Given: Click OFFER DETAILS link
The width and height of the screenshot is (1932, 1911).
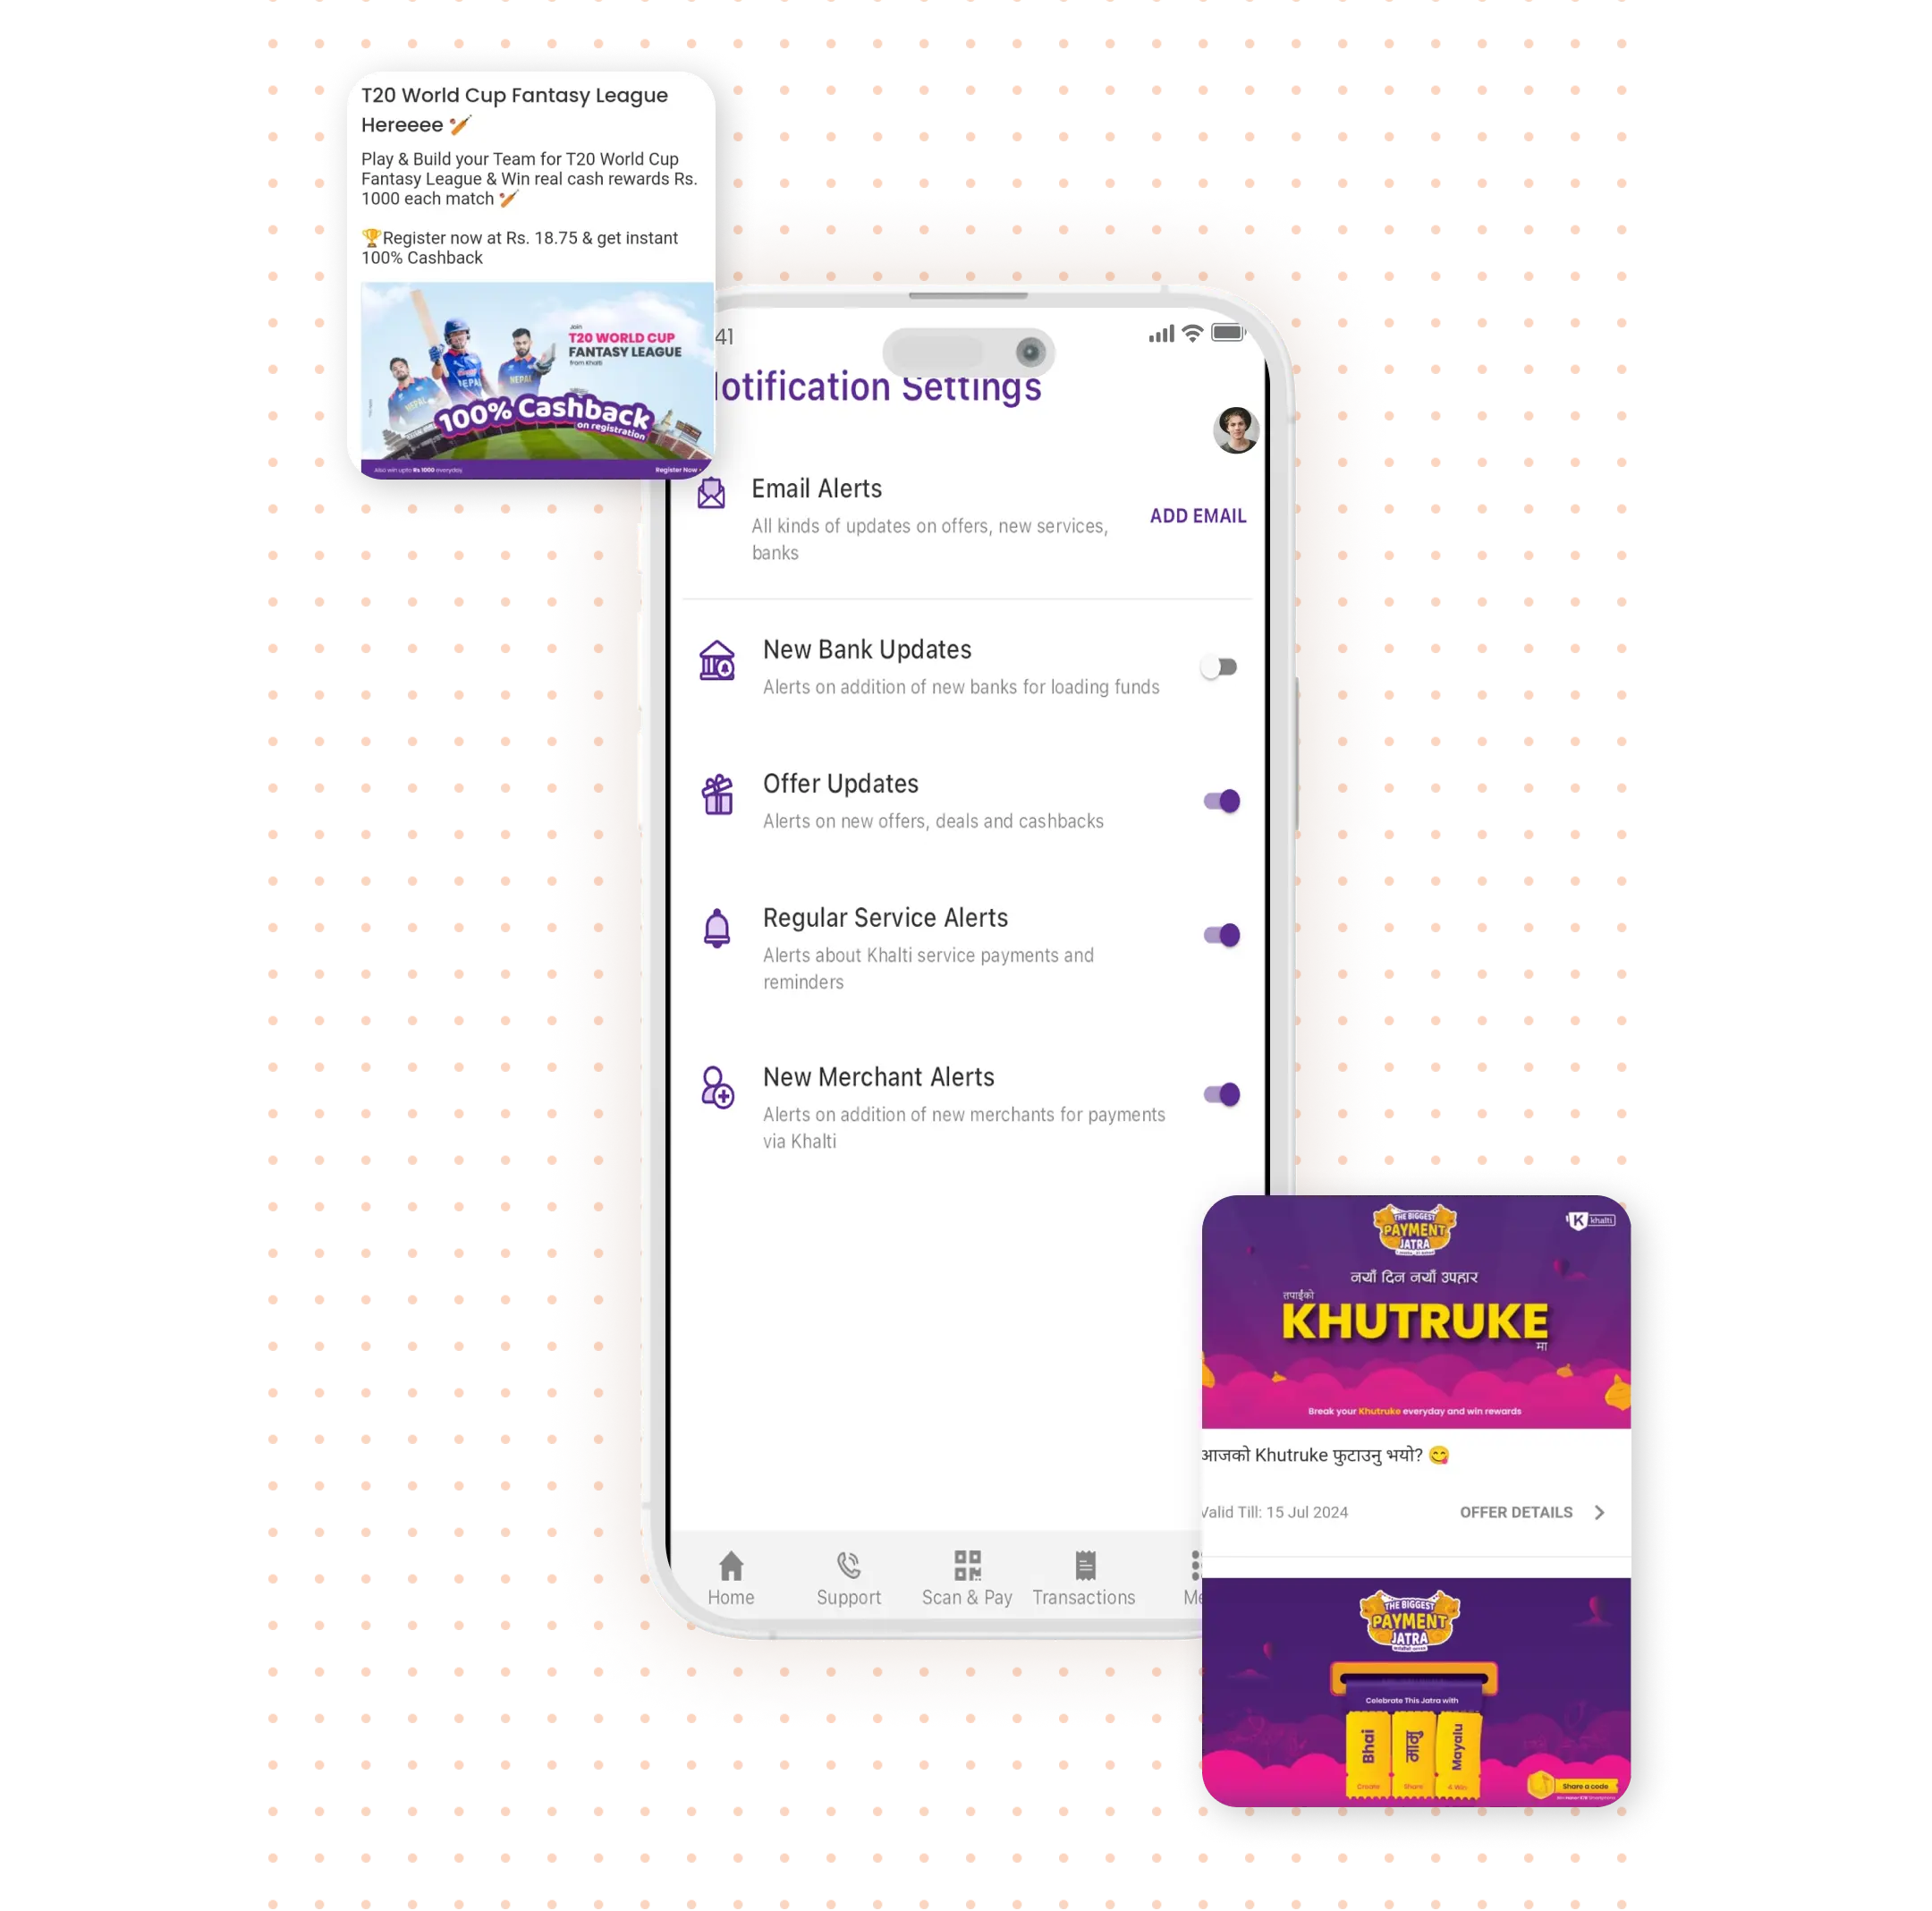Looking at the screenshot, I should (x=1517, y=1512).
